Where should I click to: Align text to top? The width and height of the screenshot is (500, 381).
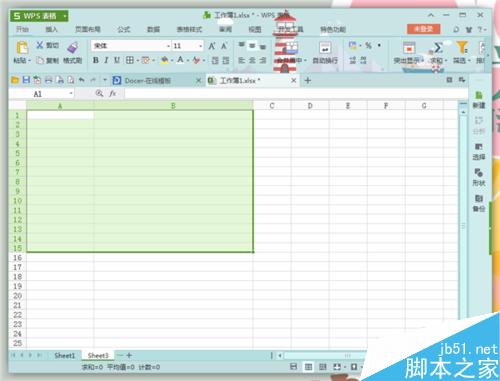(242, 45)
